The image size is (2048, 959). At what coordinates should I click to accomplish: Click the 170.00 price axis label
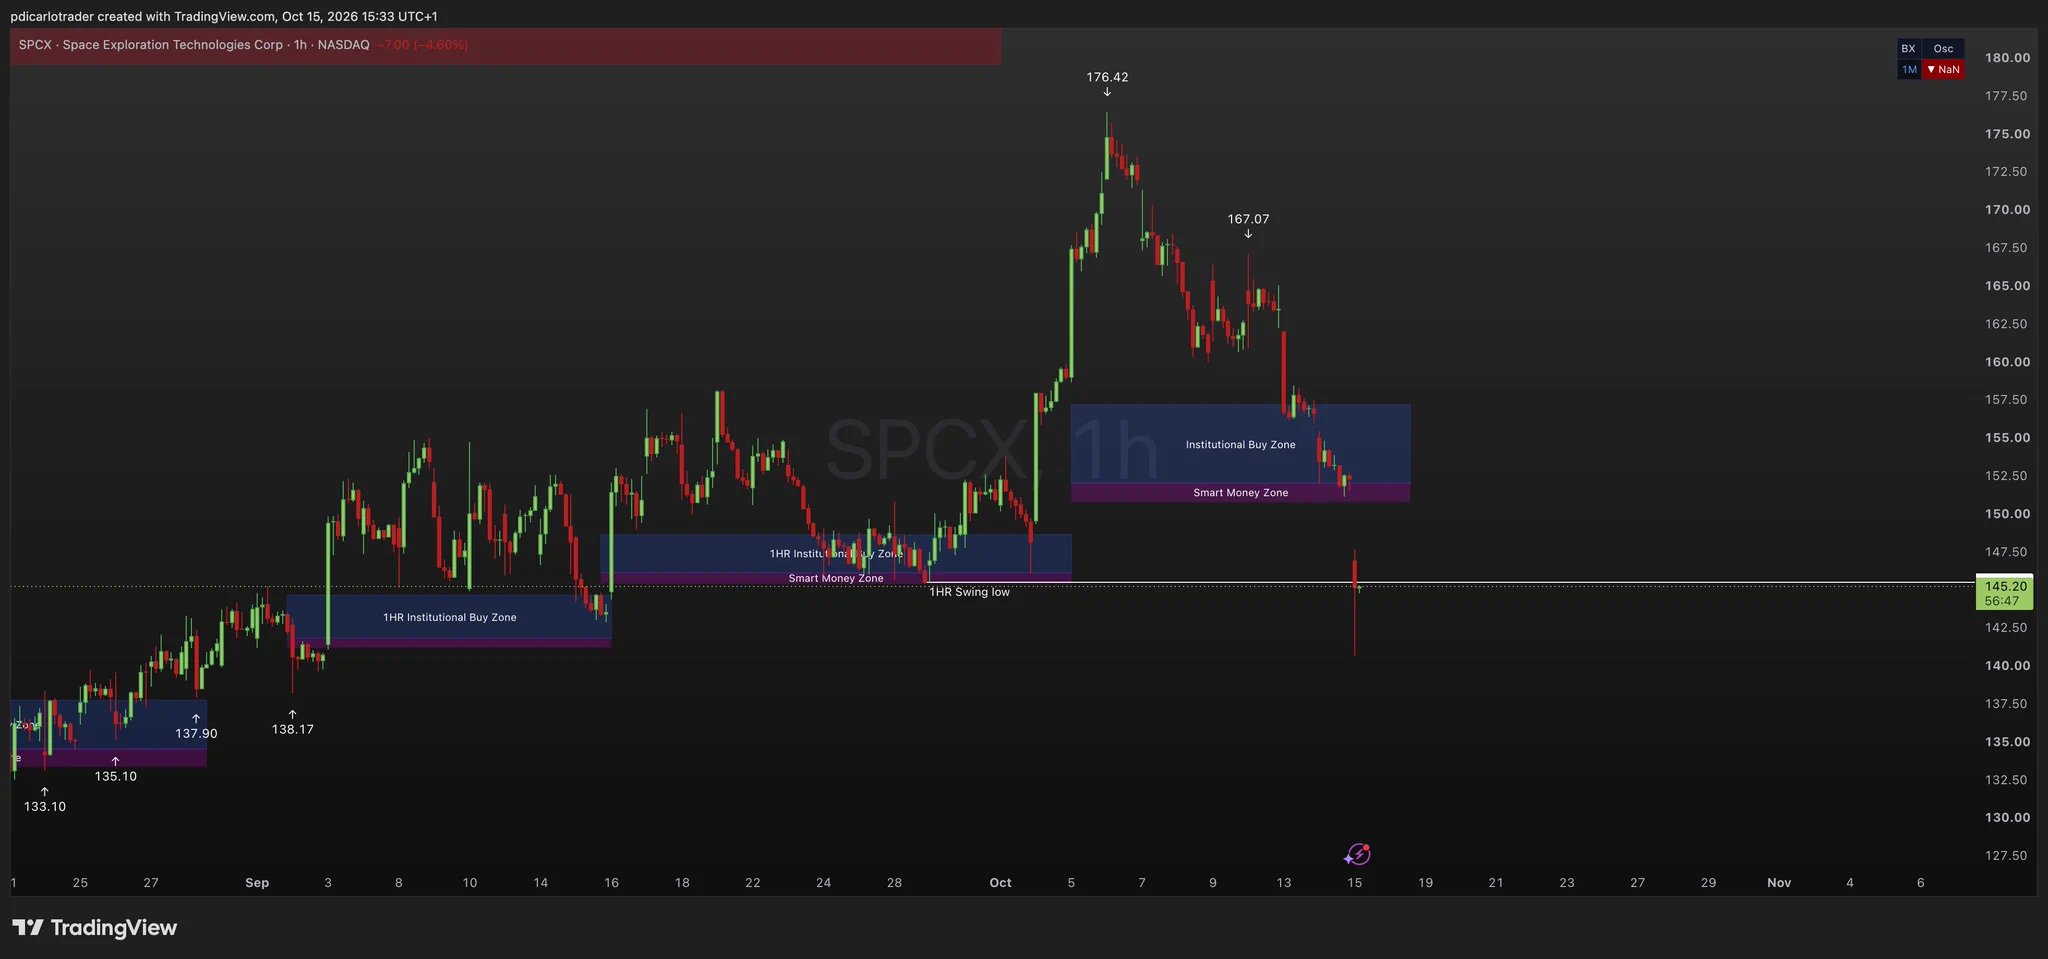pos(2007,210)
